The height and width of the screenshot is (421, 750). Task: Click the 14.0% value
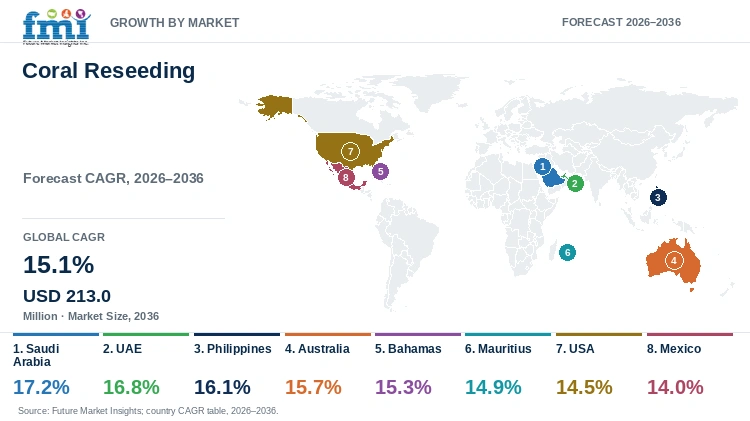click(675, 387)
